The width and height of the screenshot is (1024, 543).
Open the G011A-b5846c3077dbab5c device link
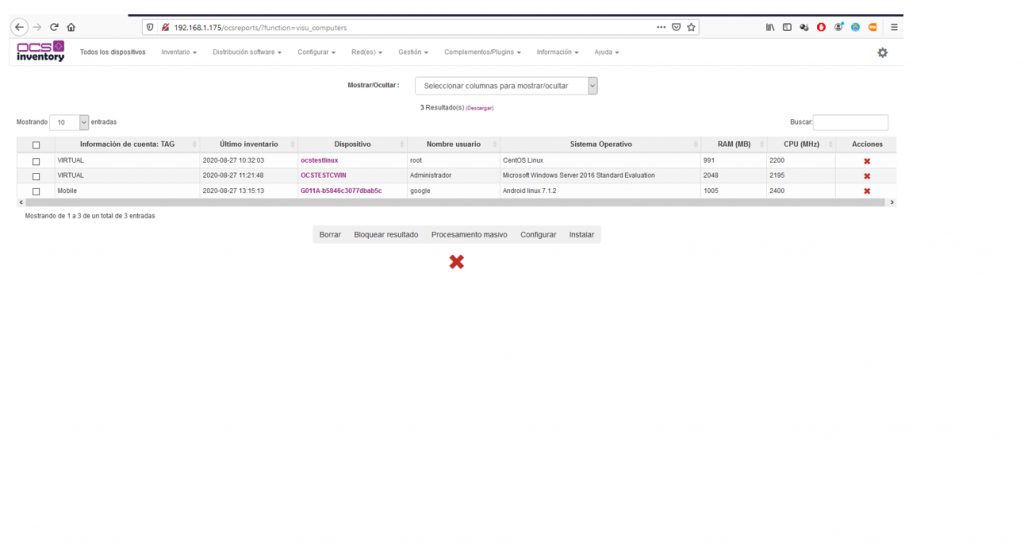(341, 191)
